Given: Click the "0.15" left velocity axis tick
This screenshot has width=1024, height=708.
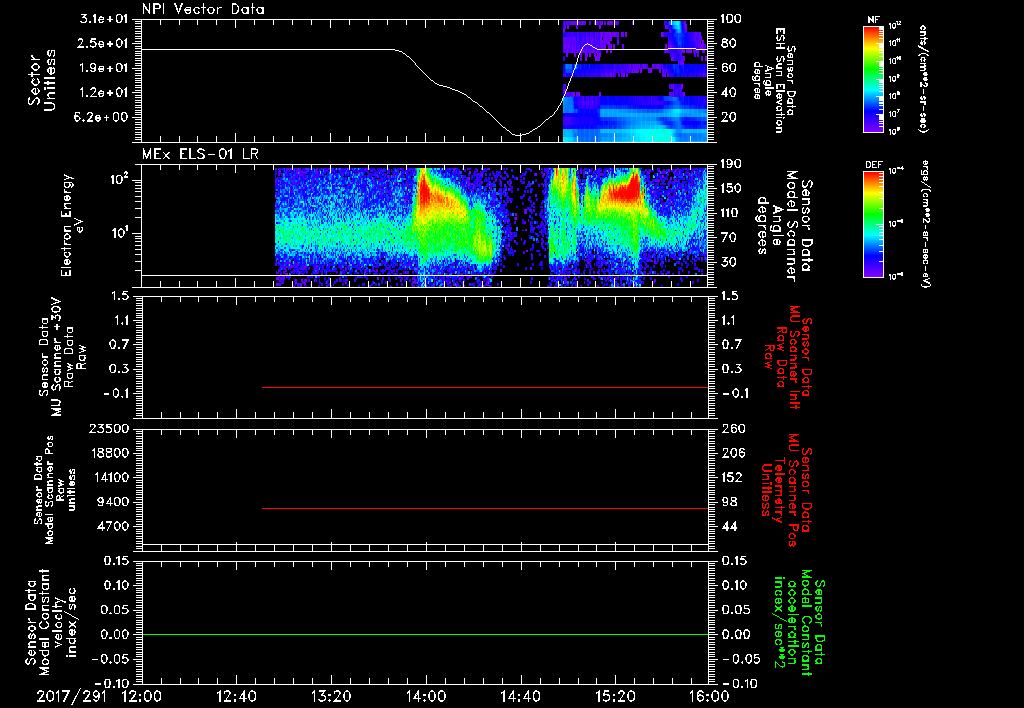Looking at the screenshot, I should coord(116,561).
